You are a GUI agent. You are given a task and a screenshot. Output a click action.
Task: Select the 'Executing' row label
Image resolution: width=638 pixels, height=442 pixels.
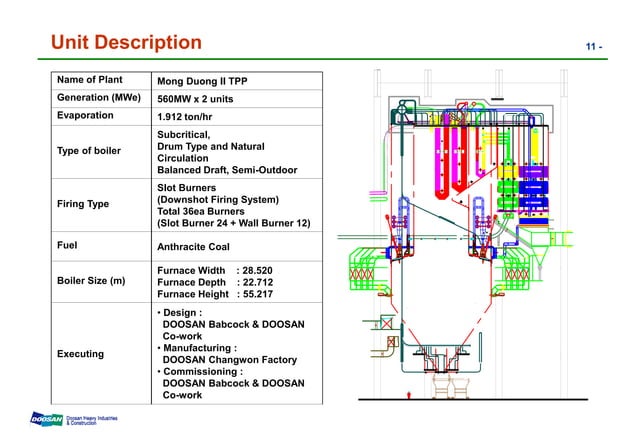(81, 354)
